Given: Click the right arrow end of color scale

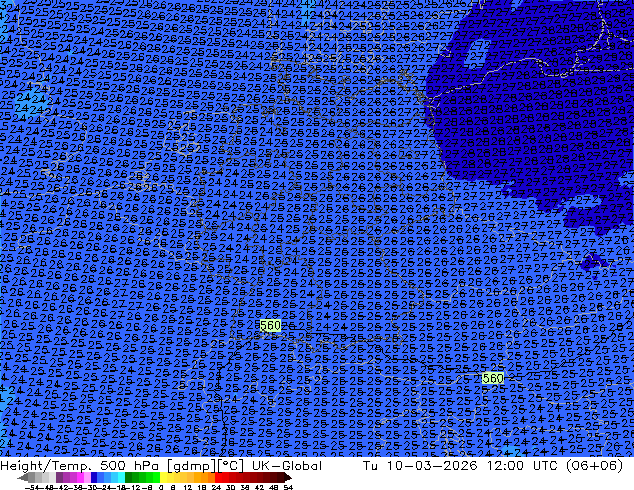Looking at the screenshot, I should tap(288, 478).
